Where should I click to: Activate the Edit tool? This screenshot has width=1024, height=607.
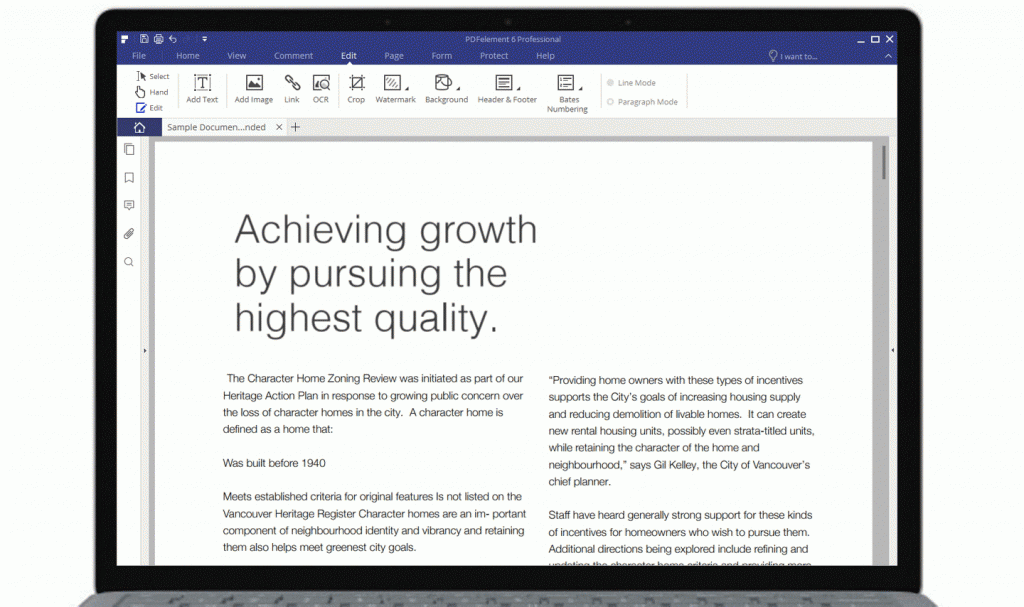click(150, 108)
